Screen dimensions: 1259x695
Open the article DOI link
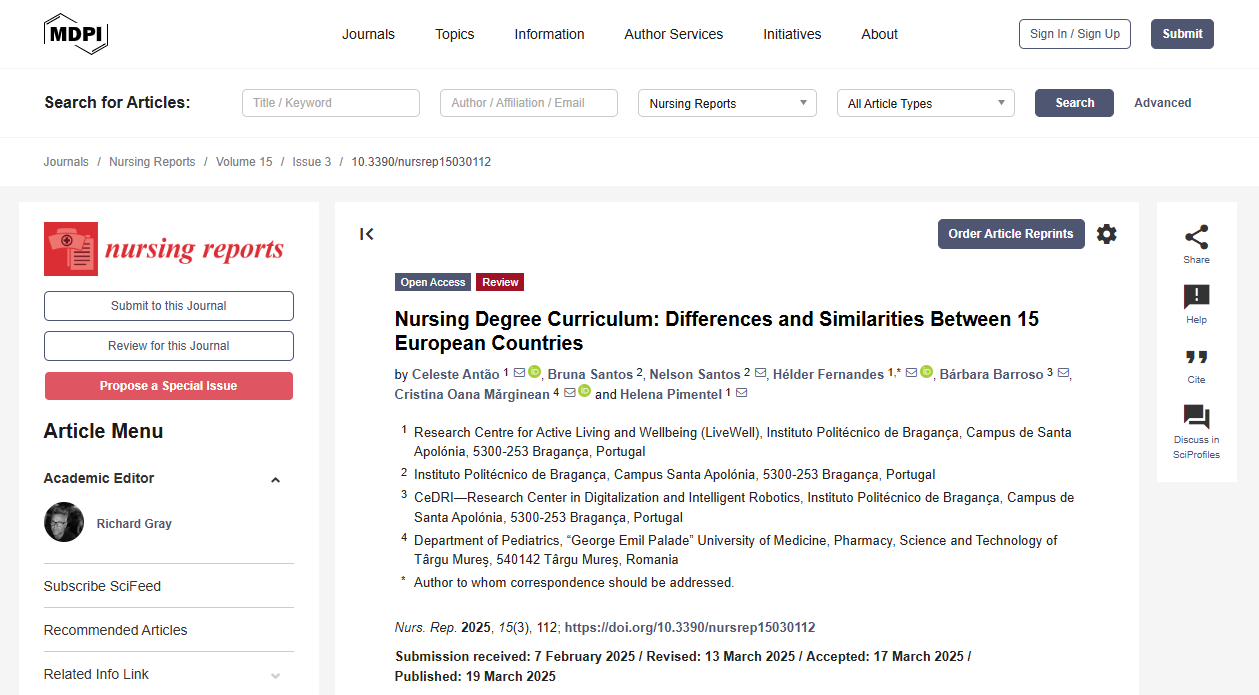pos(689,628)
